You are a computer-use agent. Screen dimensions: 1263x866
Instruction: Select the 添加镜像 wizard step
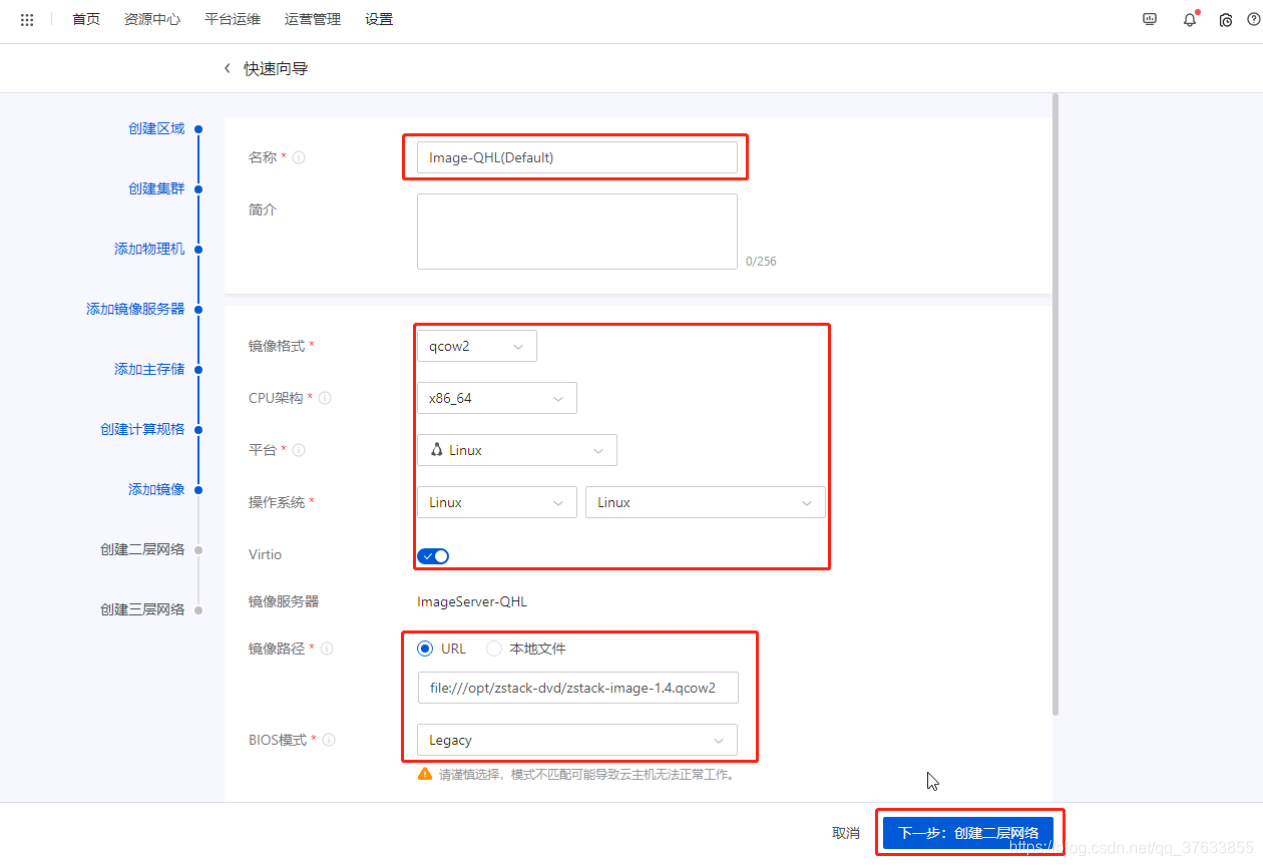[x=156, y=489]
